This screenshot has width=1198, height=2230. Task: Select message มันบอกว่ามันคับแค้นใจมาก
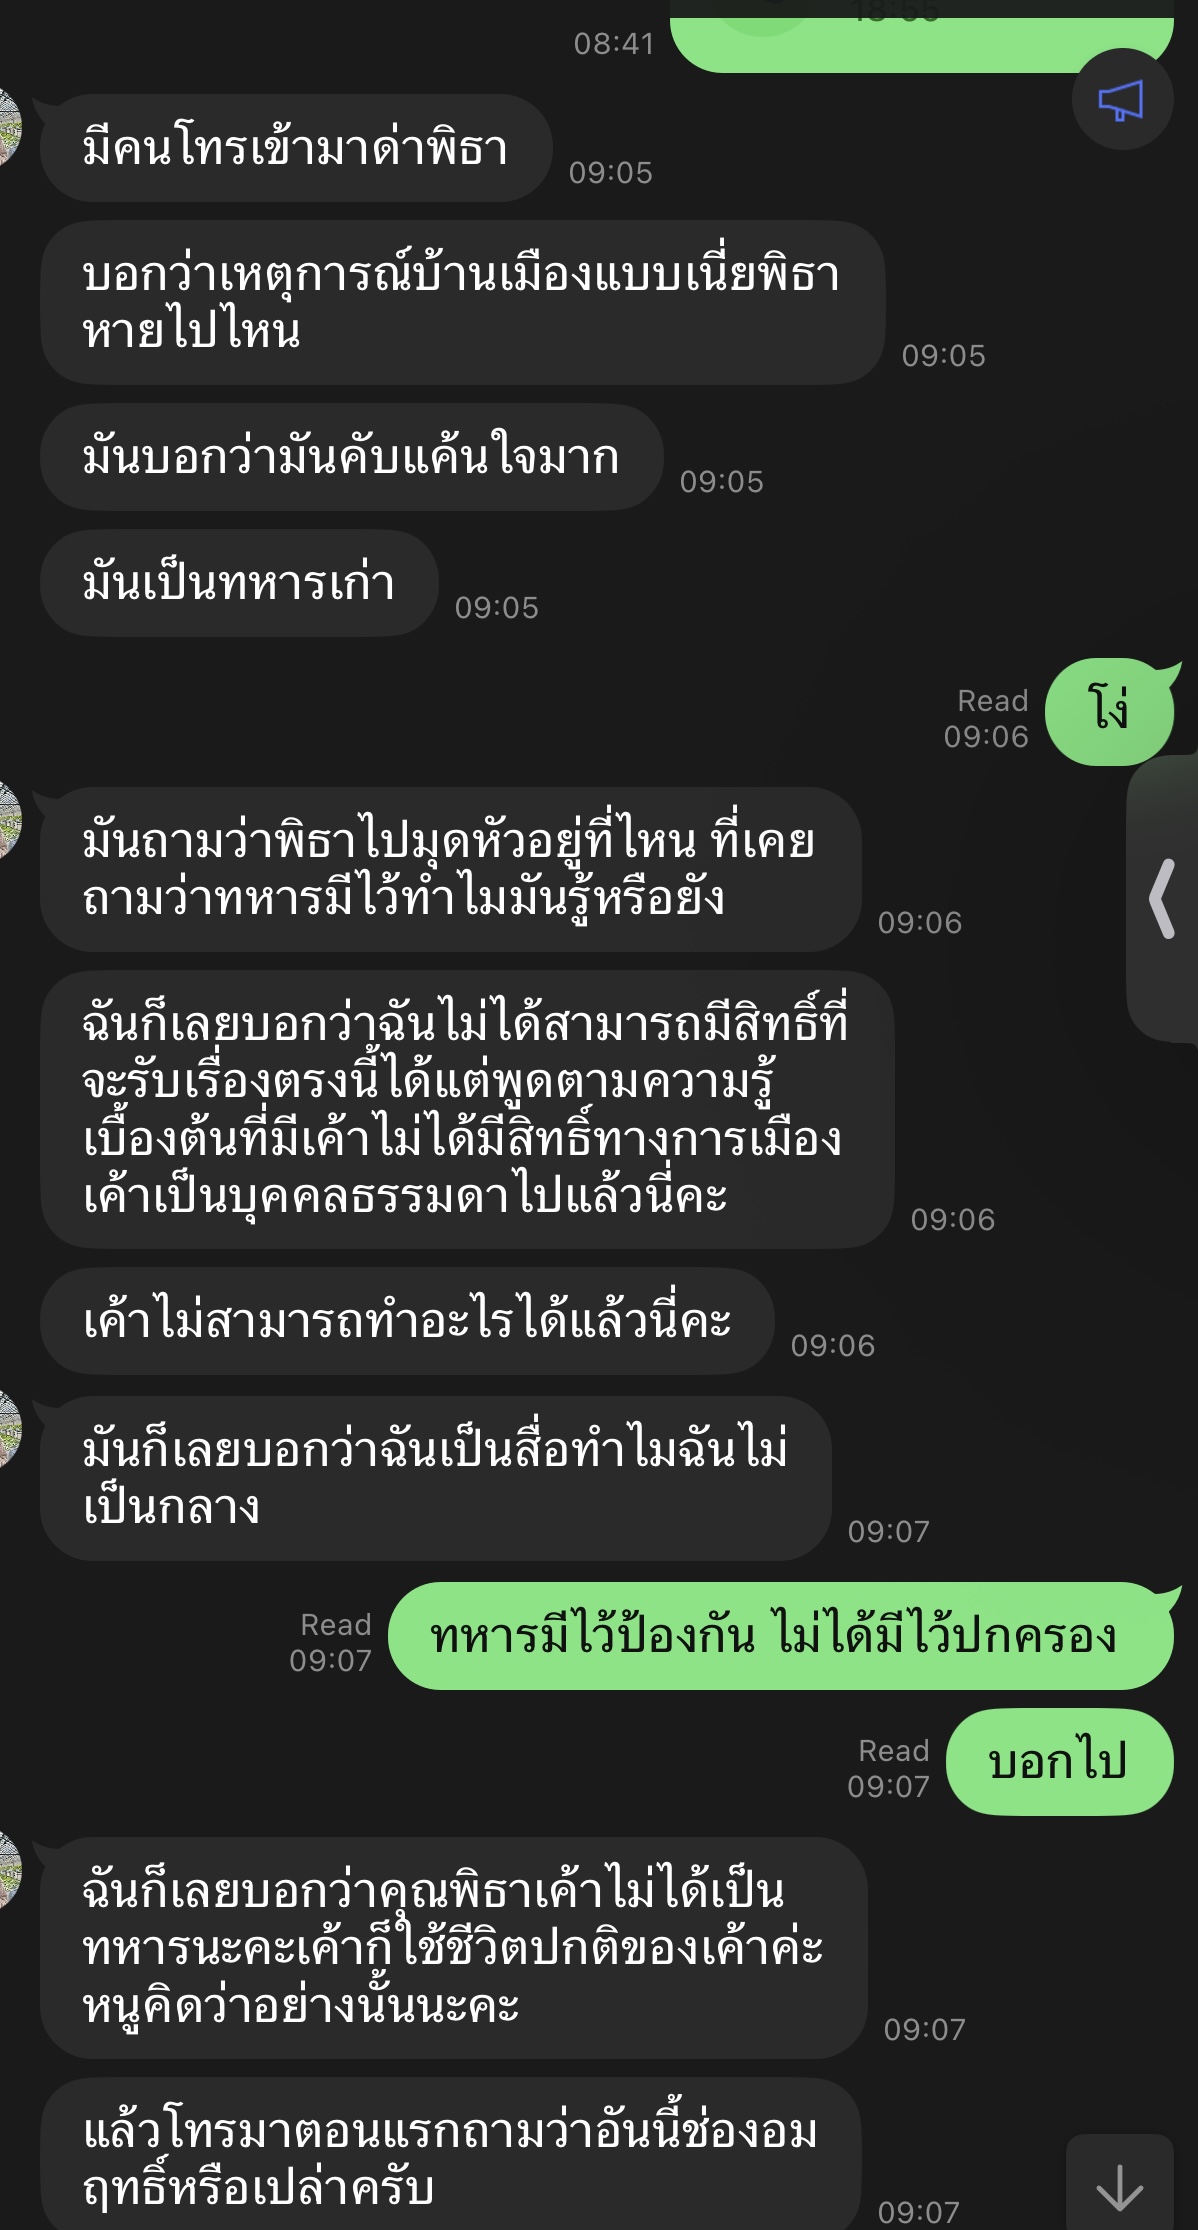coord(351,457)
